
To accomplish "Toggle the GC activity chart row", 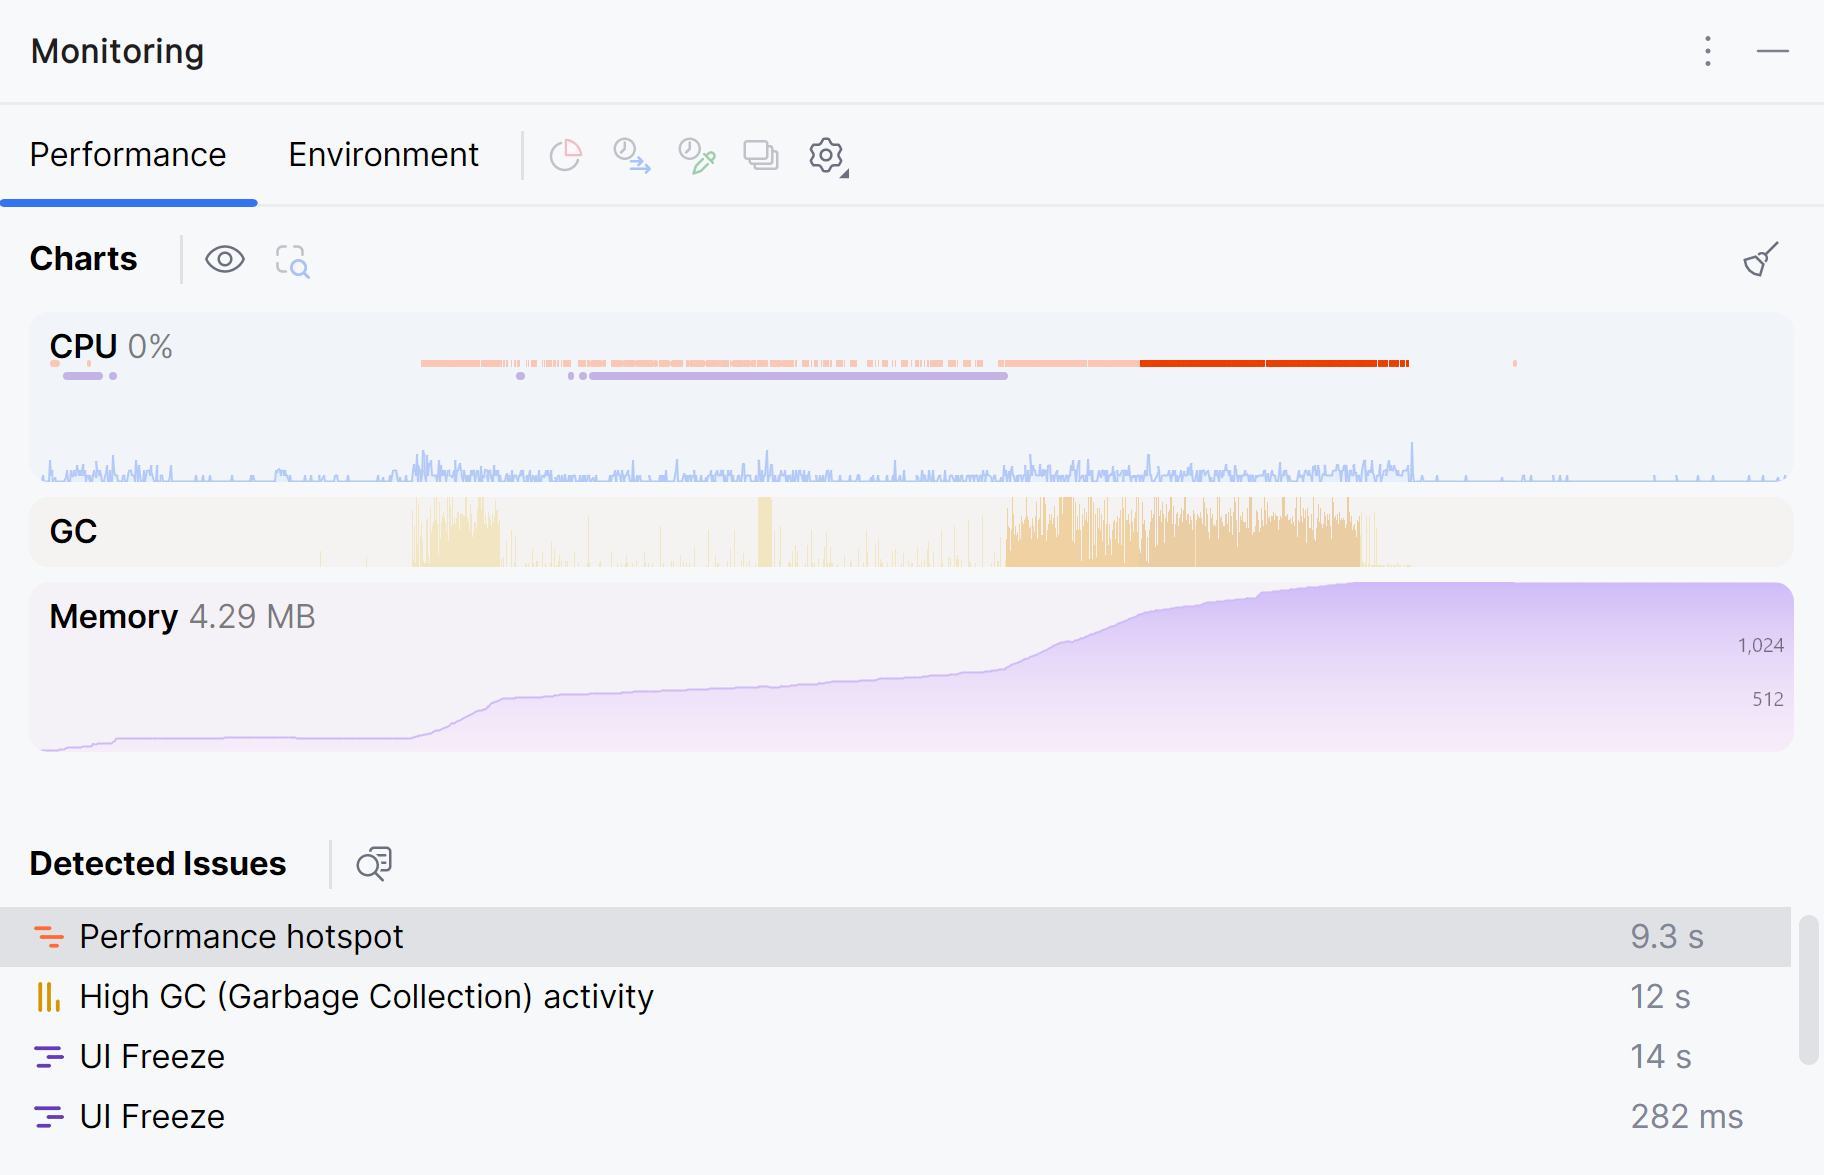I will pyautogui.click(x=73, y=531).
